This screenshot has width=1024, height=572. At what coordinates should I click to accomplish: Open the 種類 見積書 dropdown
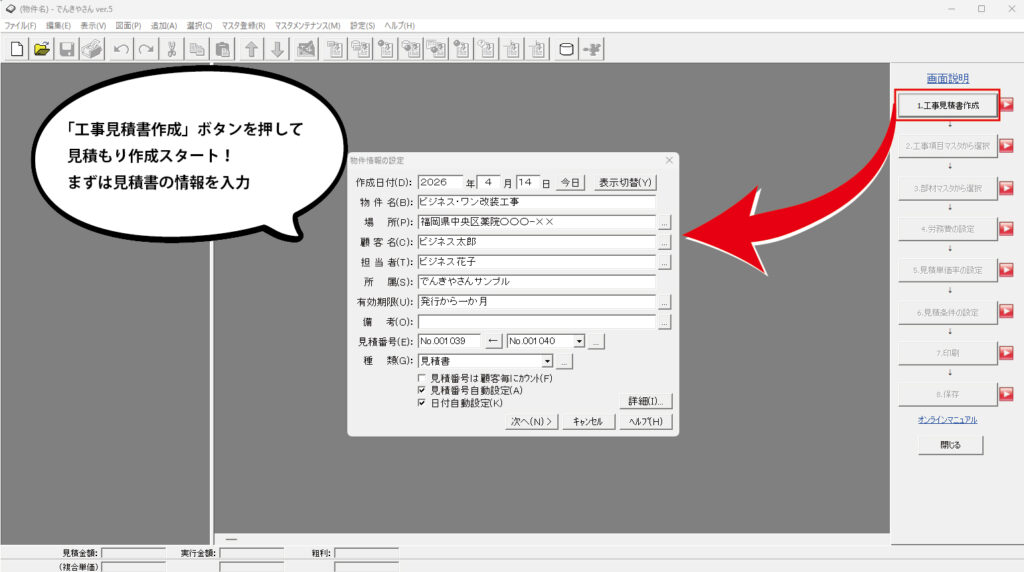(x=547, y=361)
